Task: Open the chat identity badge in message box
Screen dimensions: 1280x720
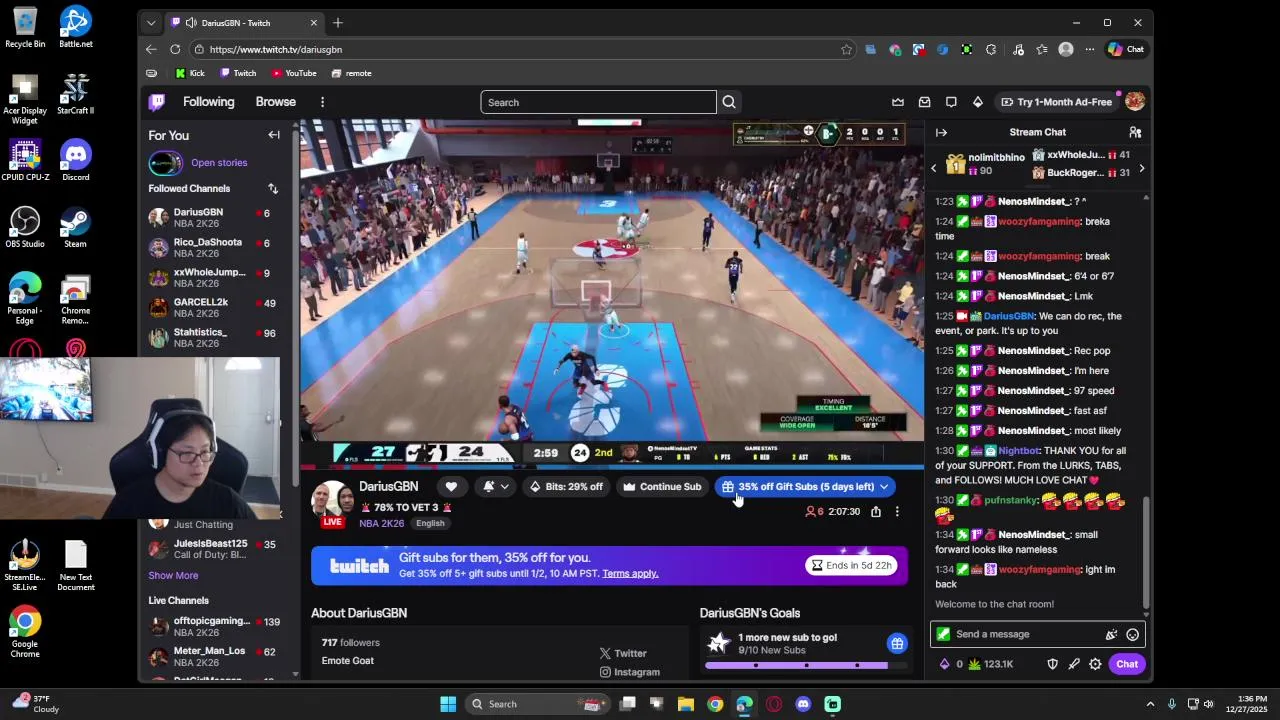Action: click(x=943, y=634)
